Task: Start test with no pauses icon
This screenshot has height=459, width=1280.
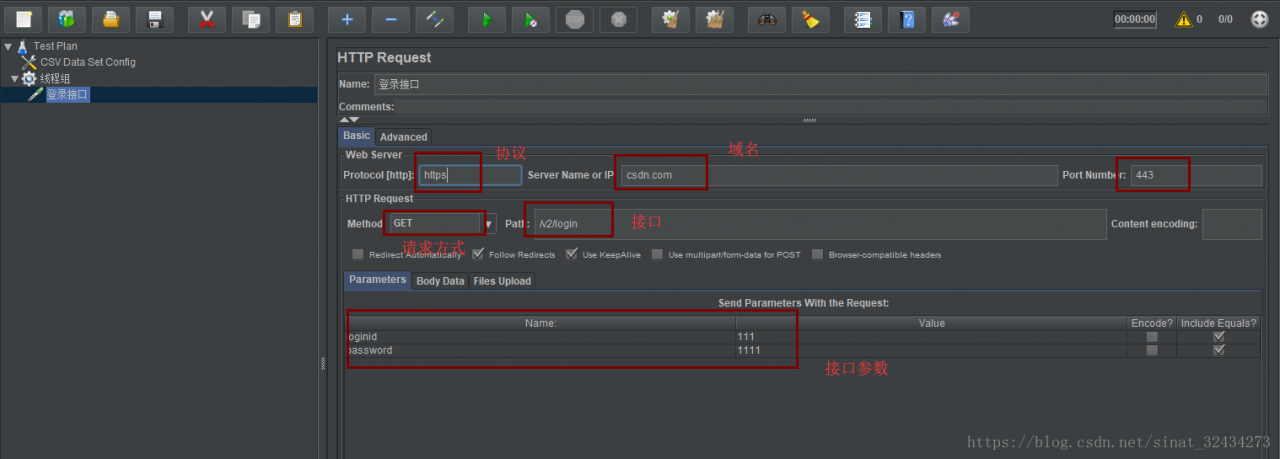Action: pos(531,19)
